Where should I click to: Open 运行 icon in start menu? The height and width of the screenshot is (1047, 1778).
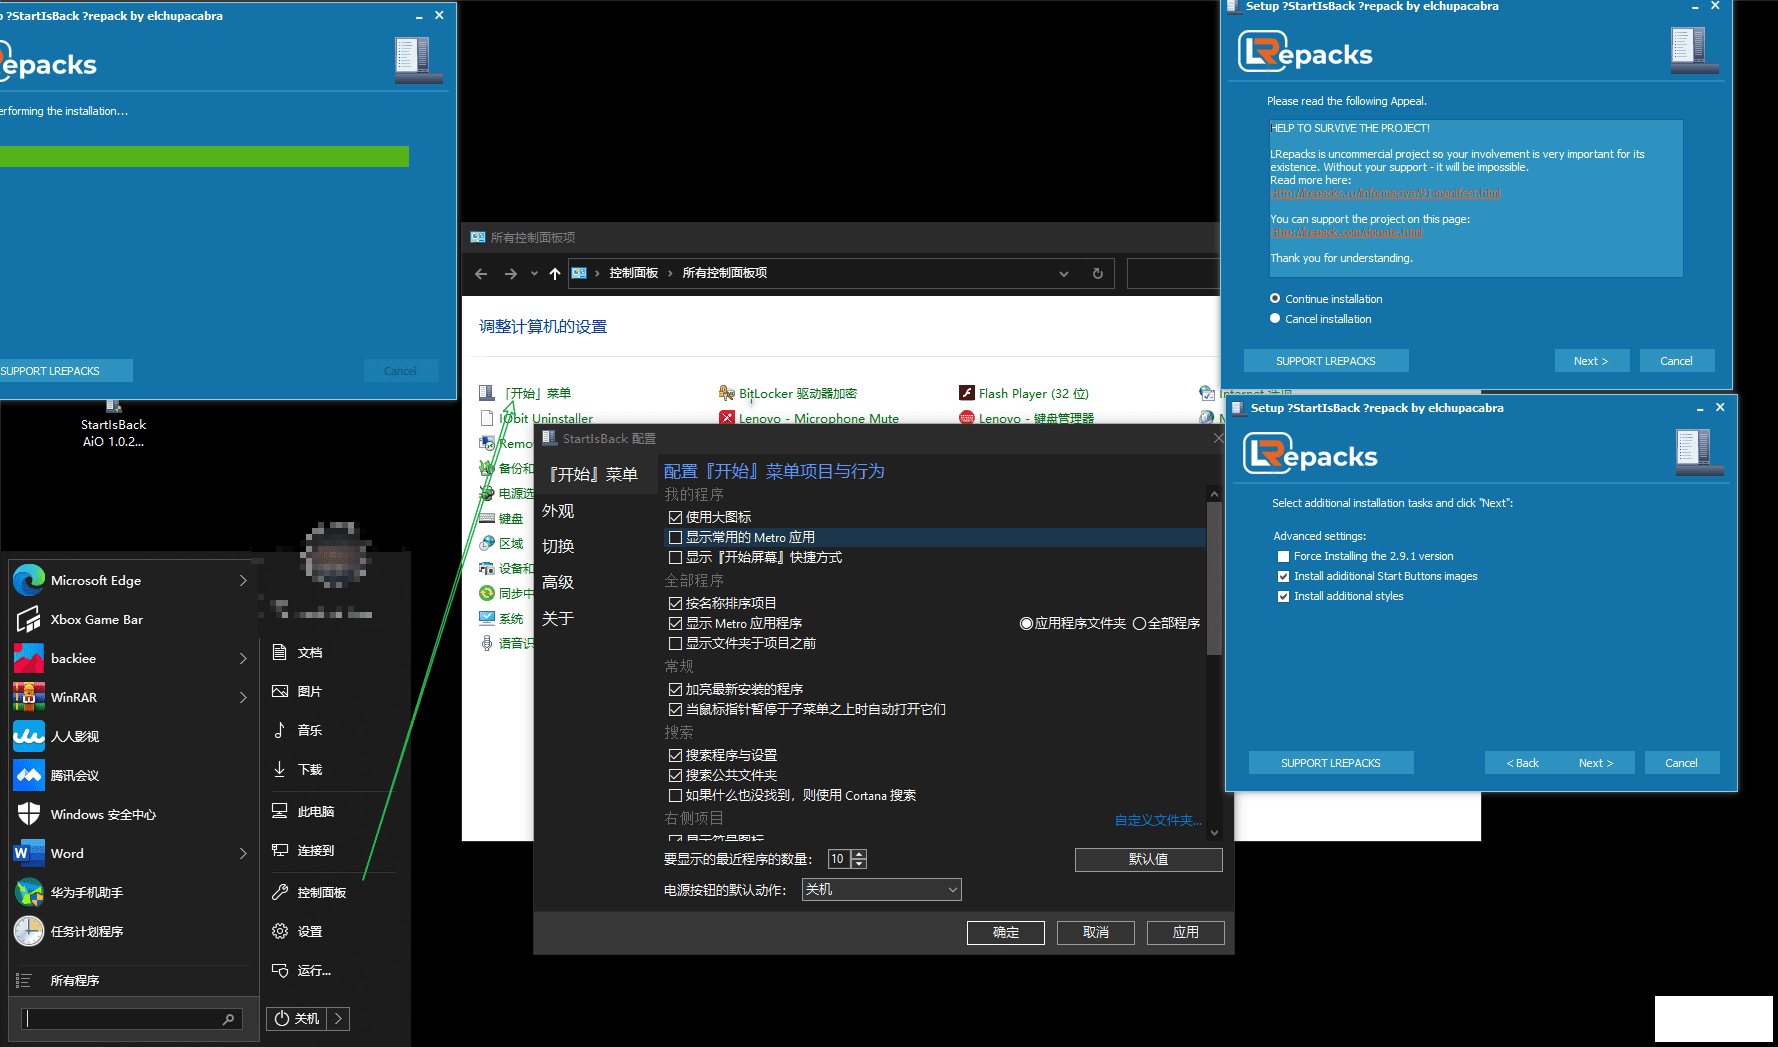[x=280, y=970]
